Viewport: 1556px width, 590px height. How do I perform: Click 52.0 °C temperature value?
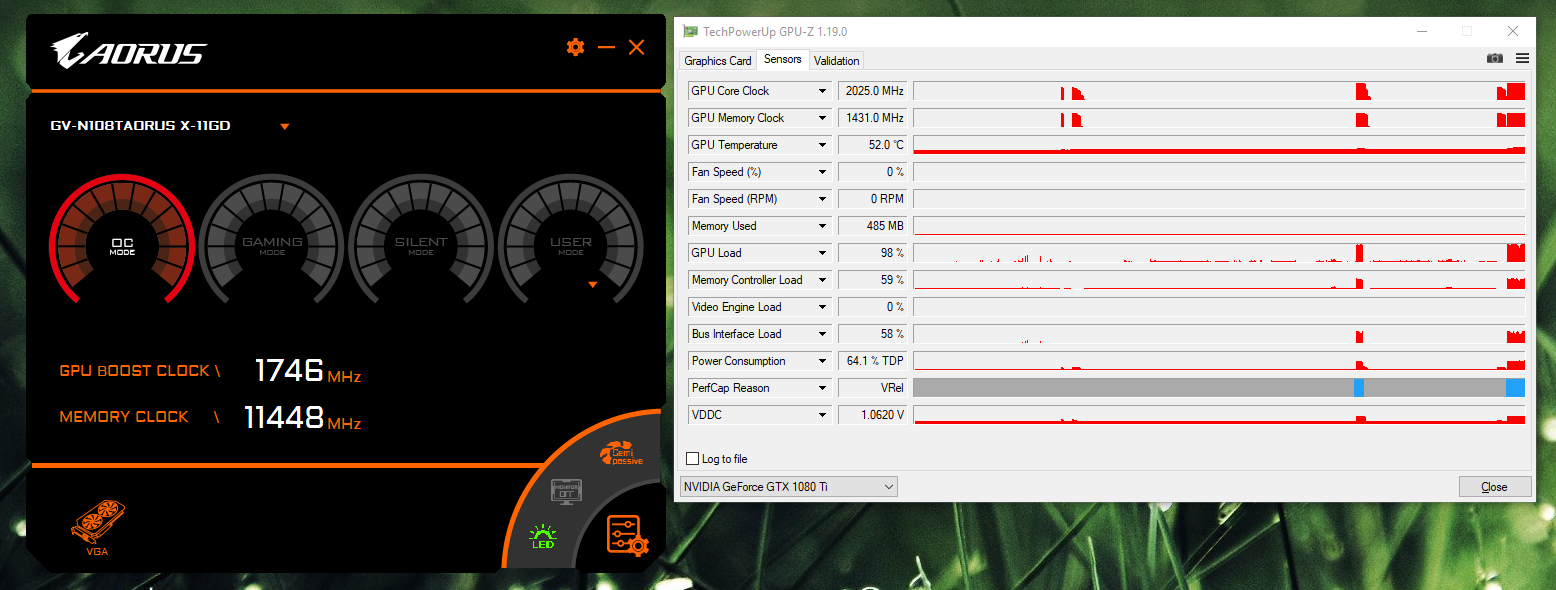click(x=873, y=145)
